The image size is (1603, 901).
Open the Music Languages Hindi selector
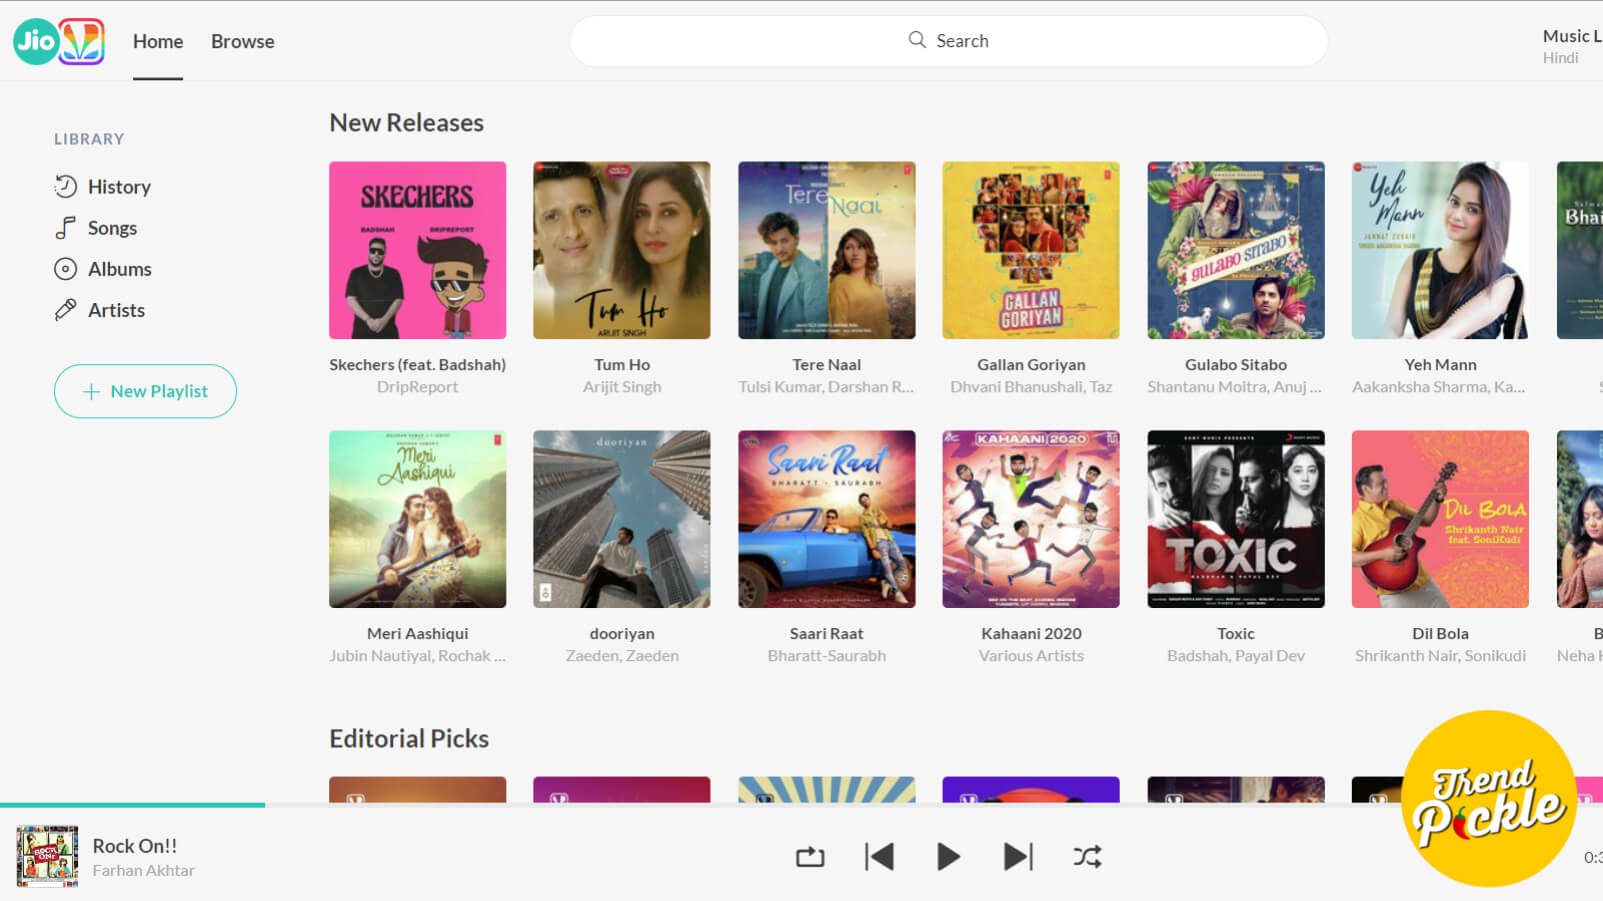tap(1572, 46)
